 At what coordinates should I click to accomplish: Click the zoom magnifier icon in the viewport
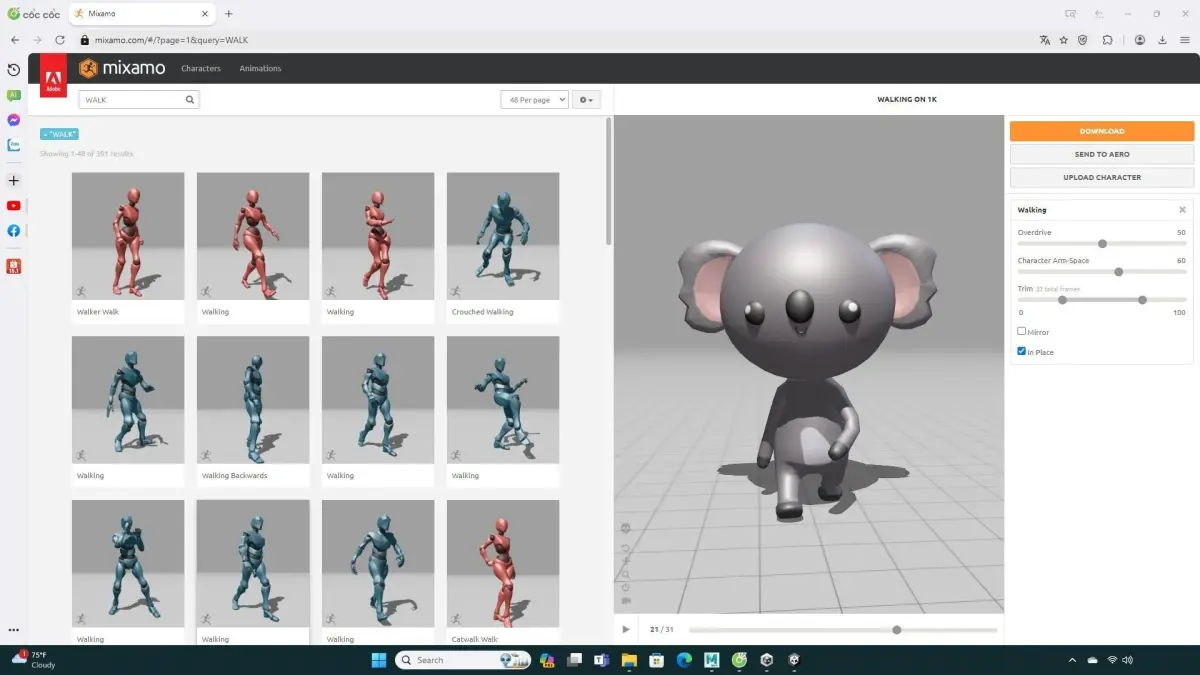[x=626, y=574]
